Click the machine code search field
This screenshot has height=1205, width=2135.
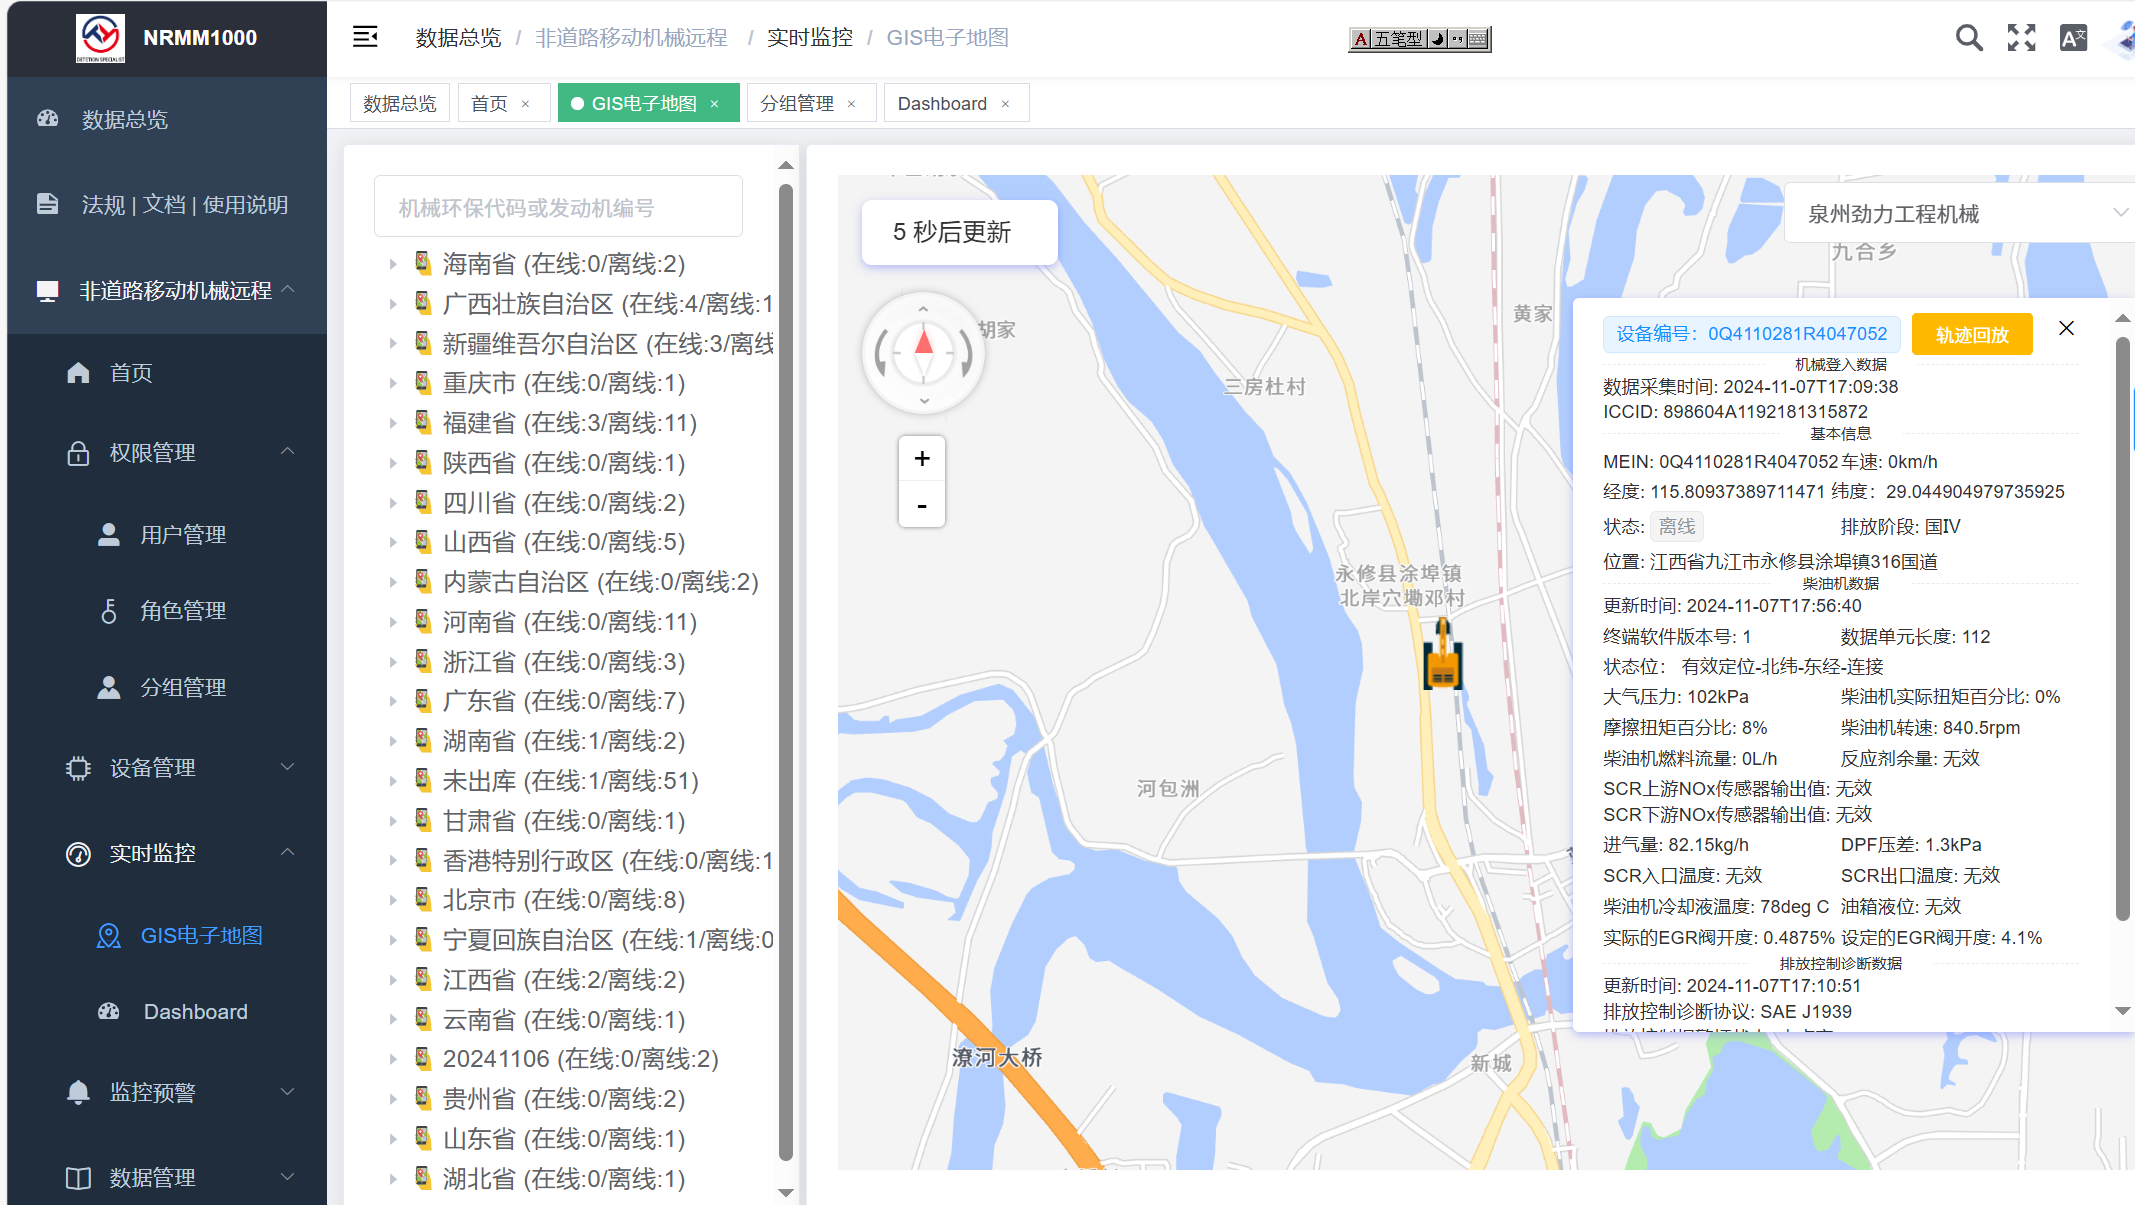[x=558, y=208]
